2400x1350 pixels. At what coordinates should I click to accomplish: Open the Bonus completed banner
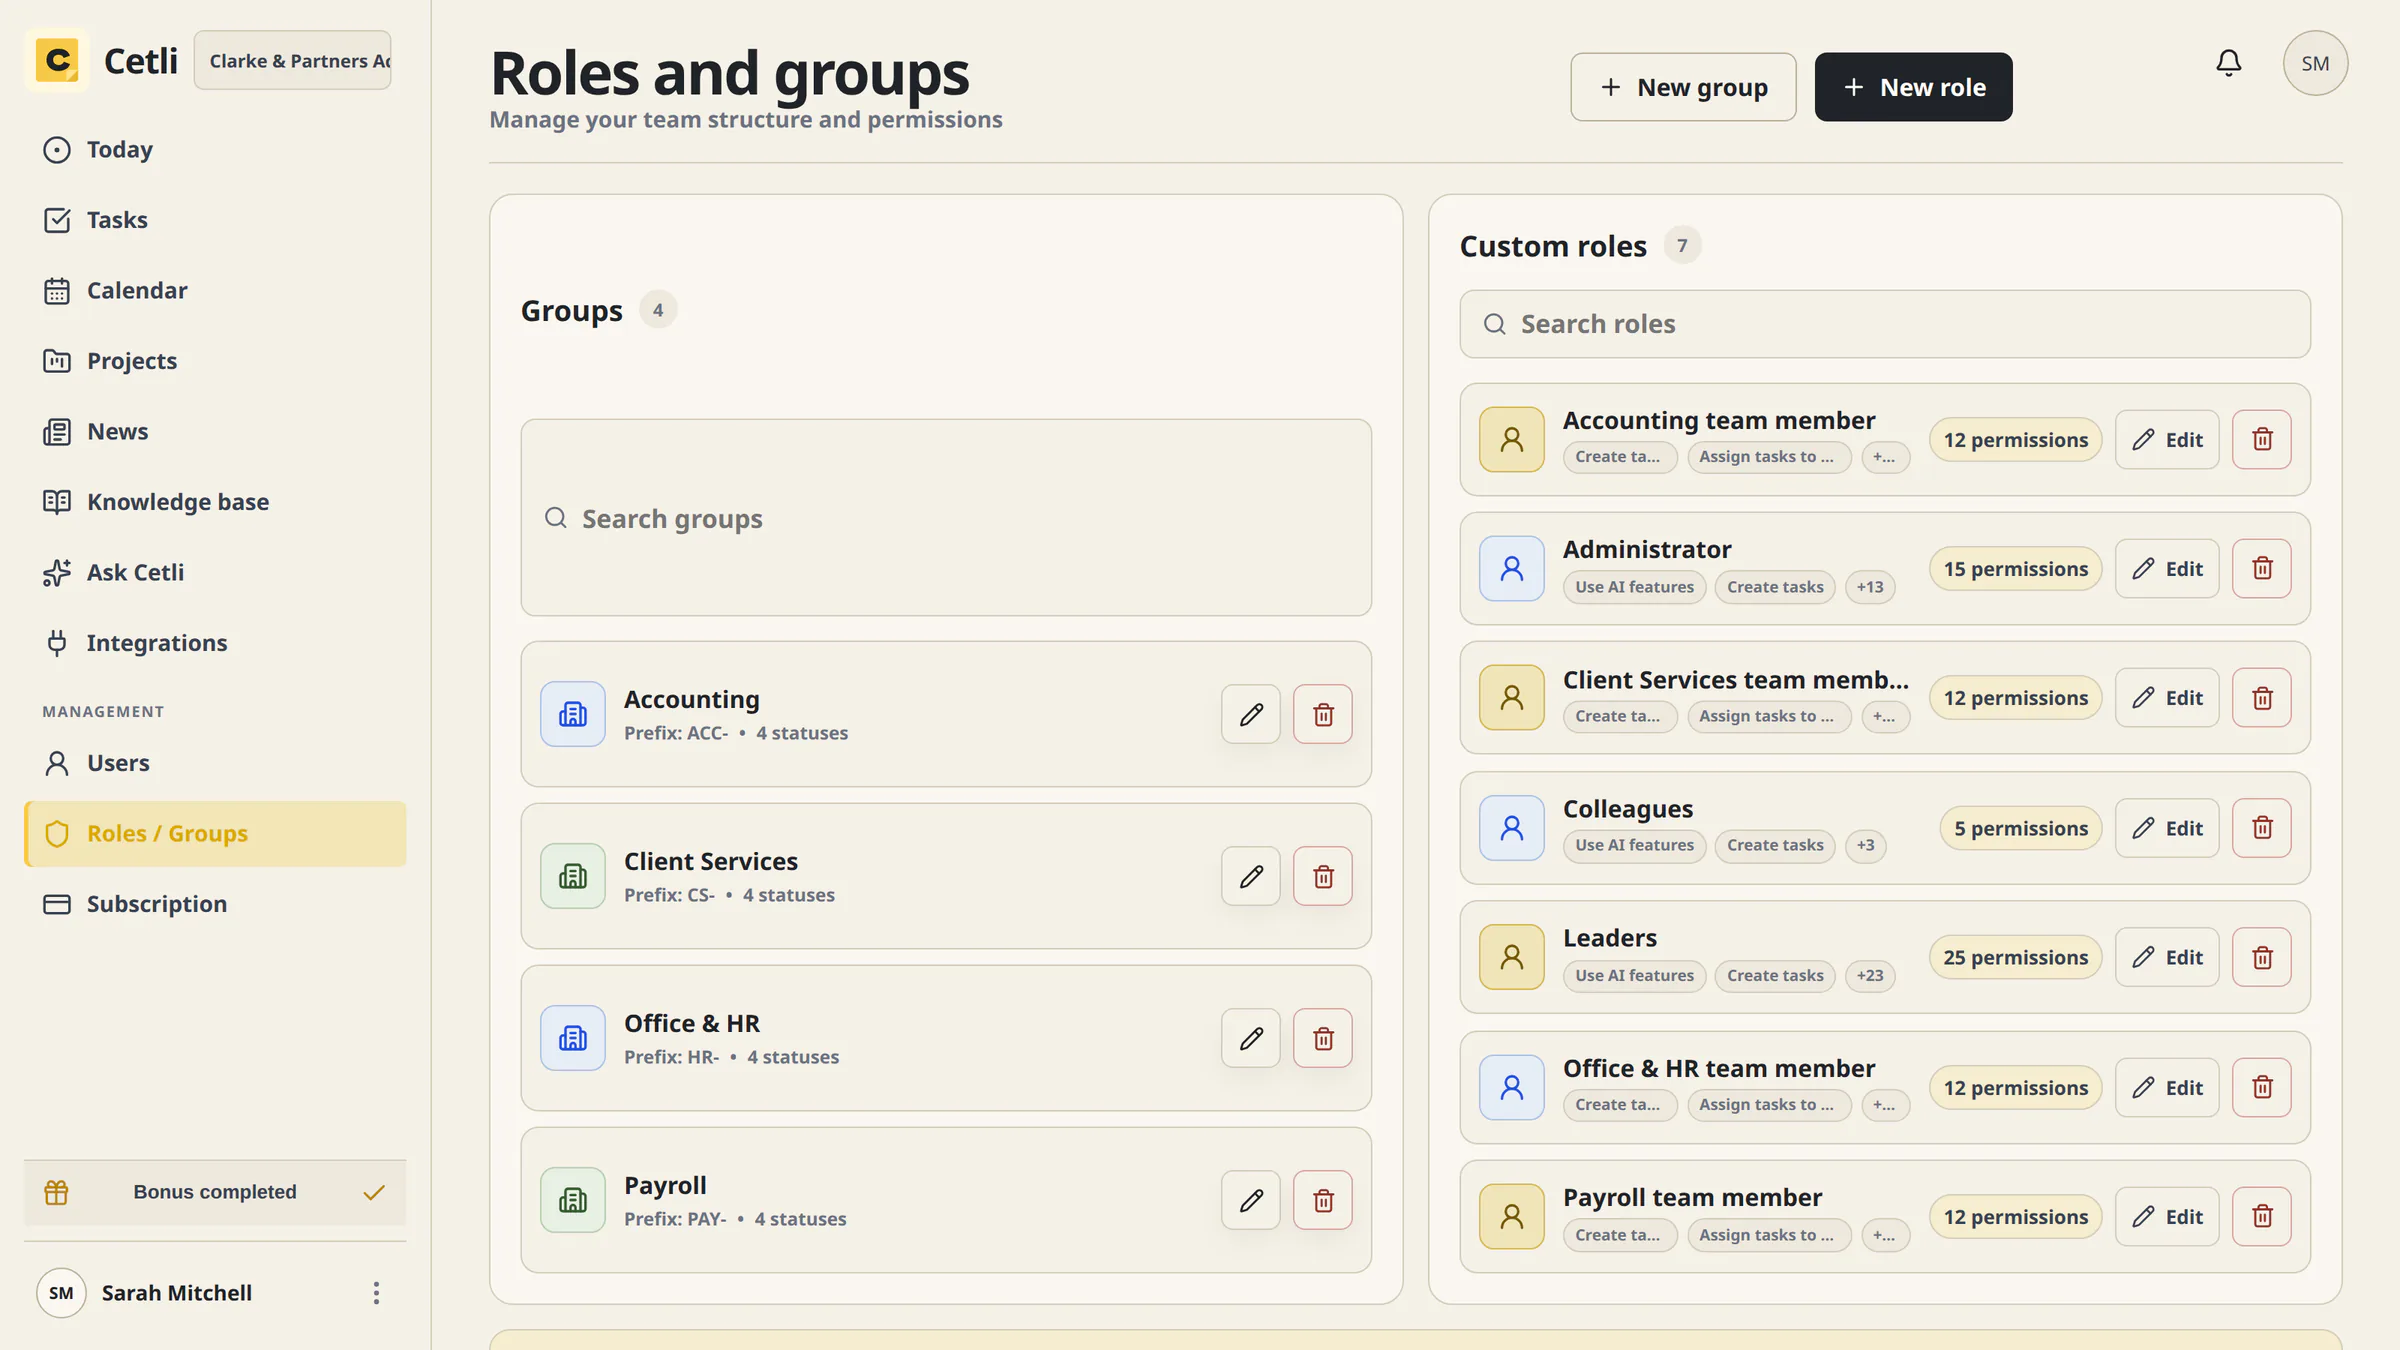click(215, 1192)
